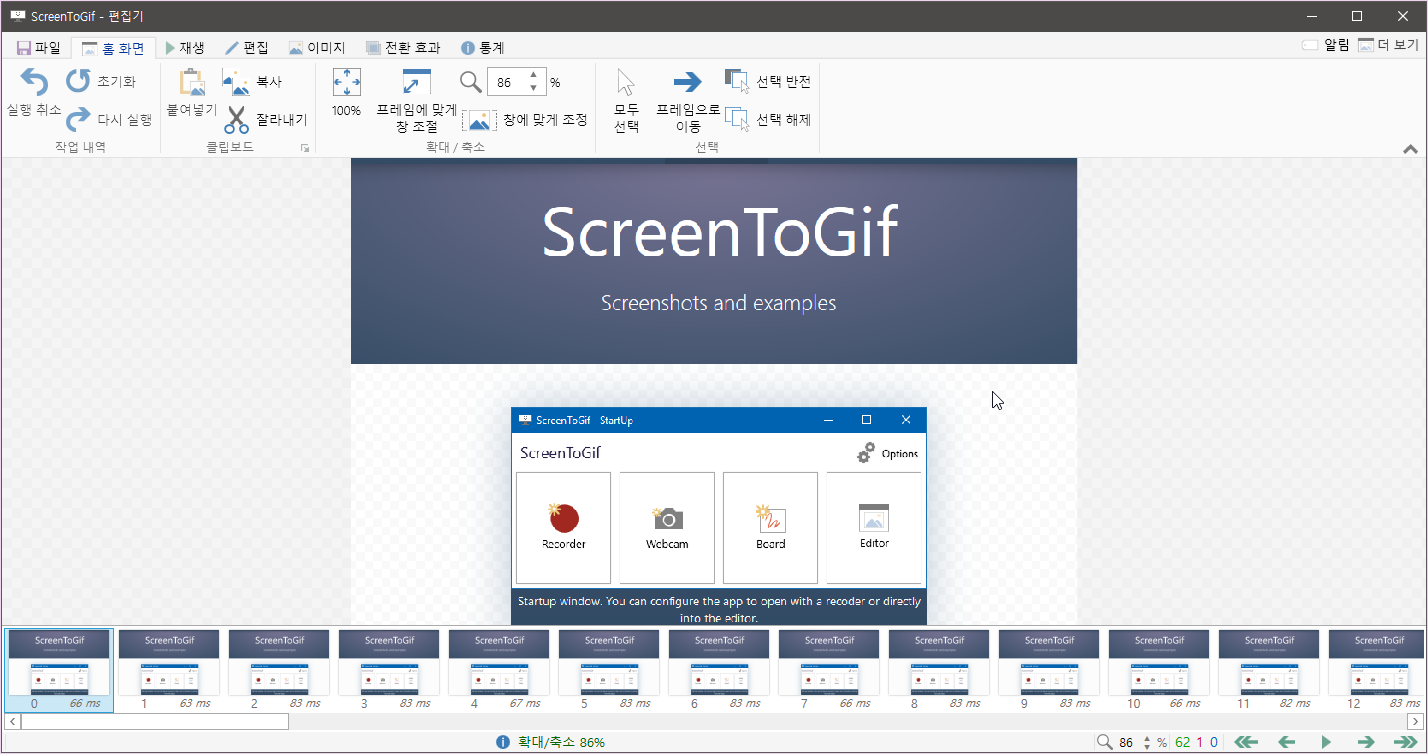Collapse the ribbon with chevron arrow
Image resolution: width=1428 pixels, height=754 pixels.
click(1410, 149)
